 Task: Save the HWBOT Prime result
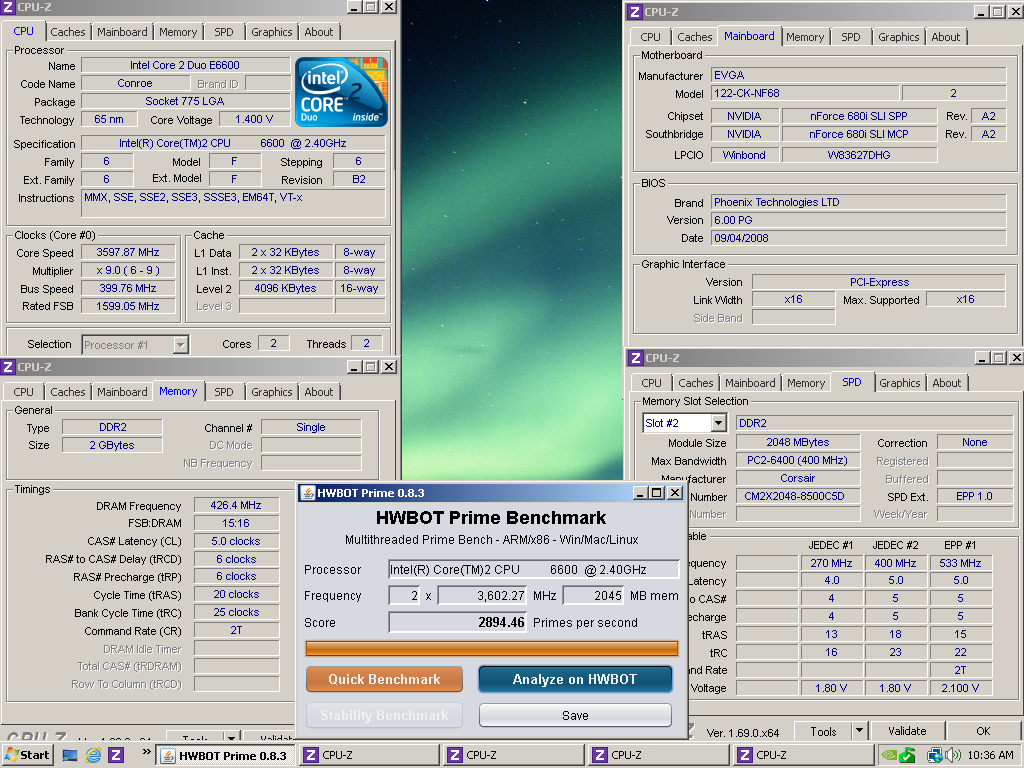tap(575, 715)
